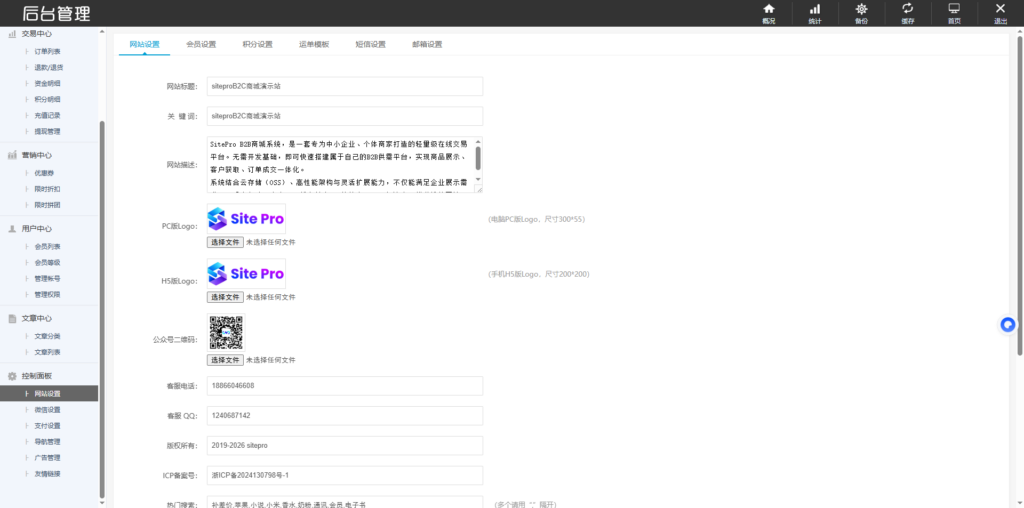This screenshot has width=1024, height=508.
Task: Open 限时拼团 in sidebar
Action: click(x=47, y=205)
